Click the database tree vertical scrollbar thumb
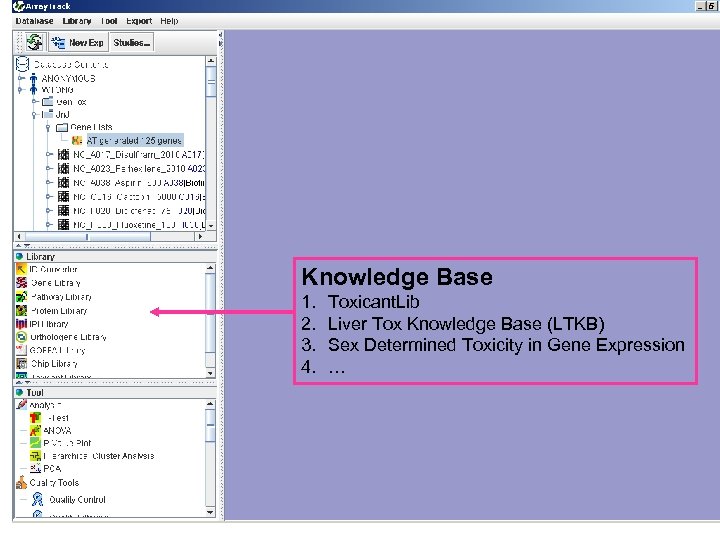The image size is (720, 540). pos(211,82)
